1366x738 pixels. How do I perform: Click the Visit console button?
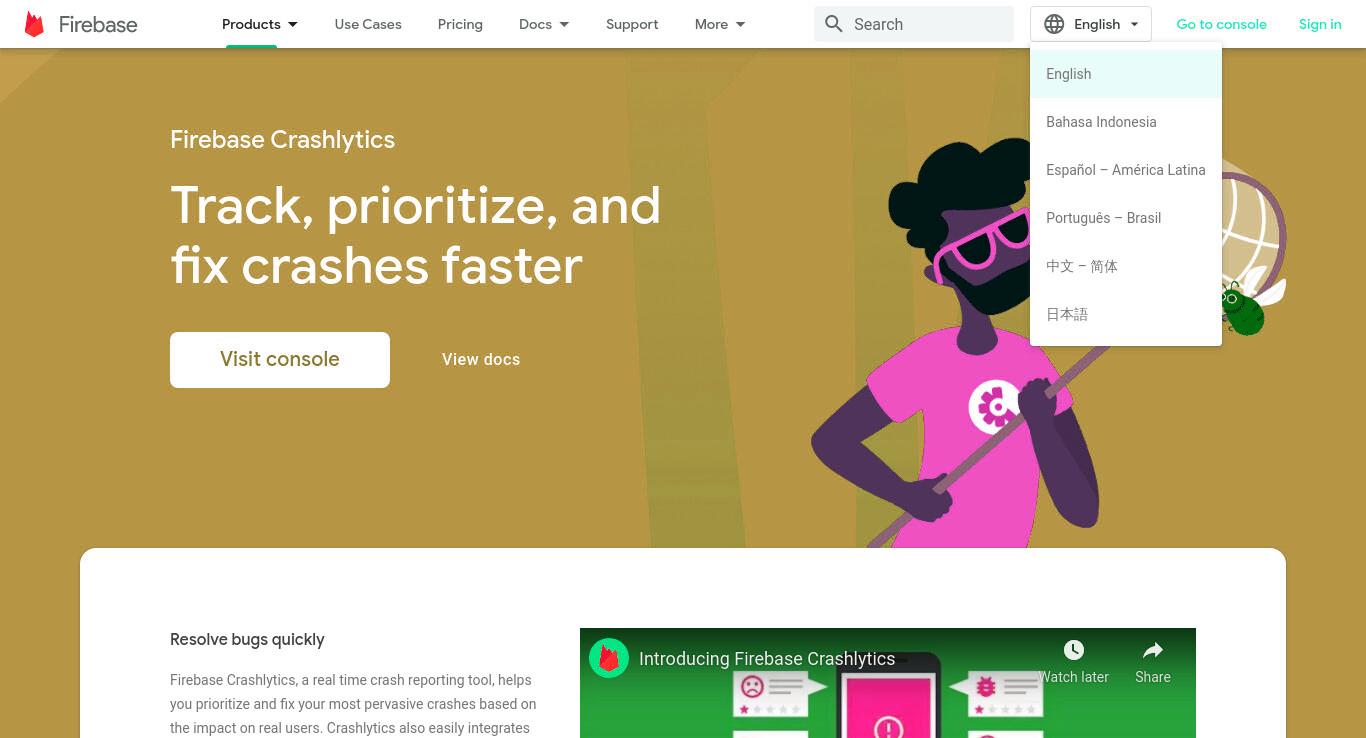pos(280,359)
